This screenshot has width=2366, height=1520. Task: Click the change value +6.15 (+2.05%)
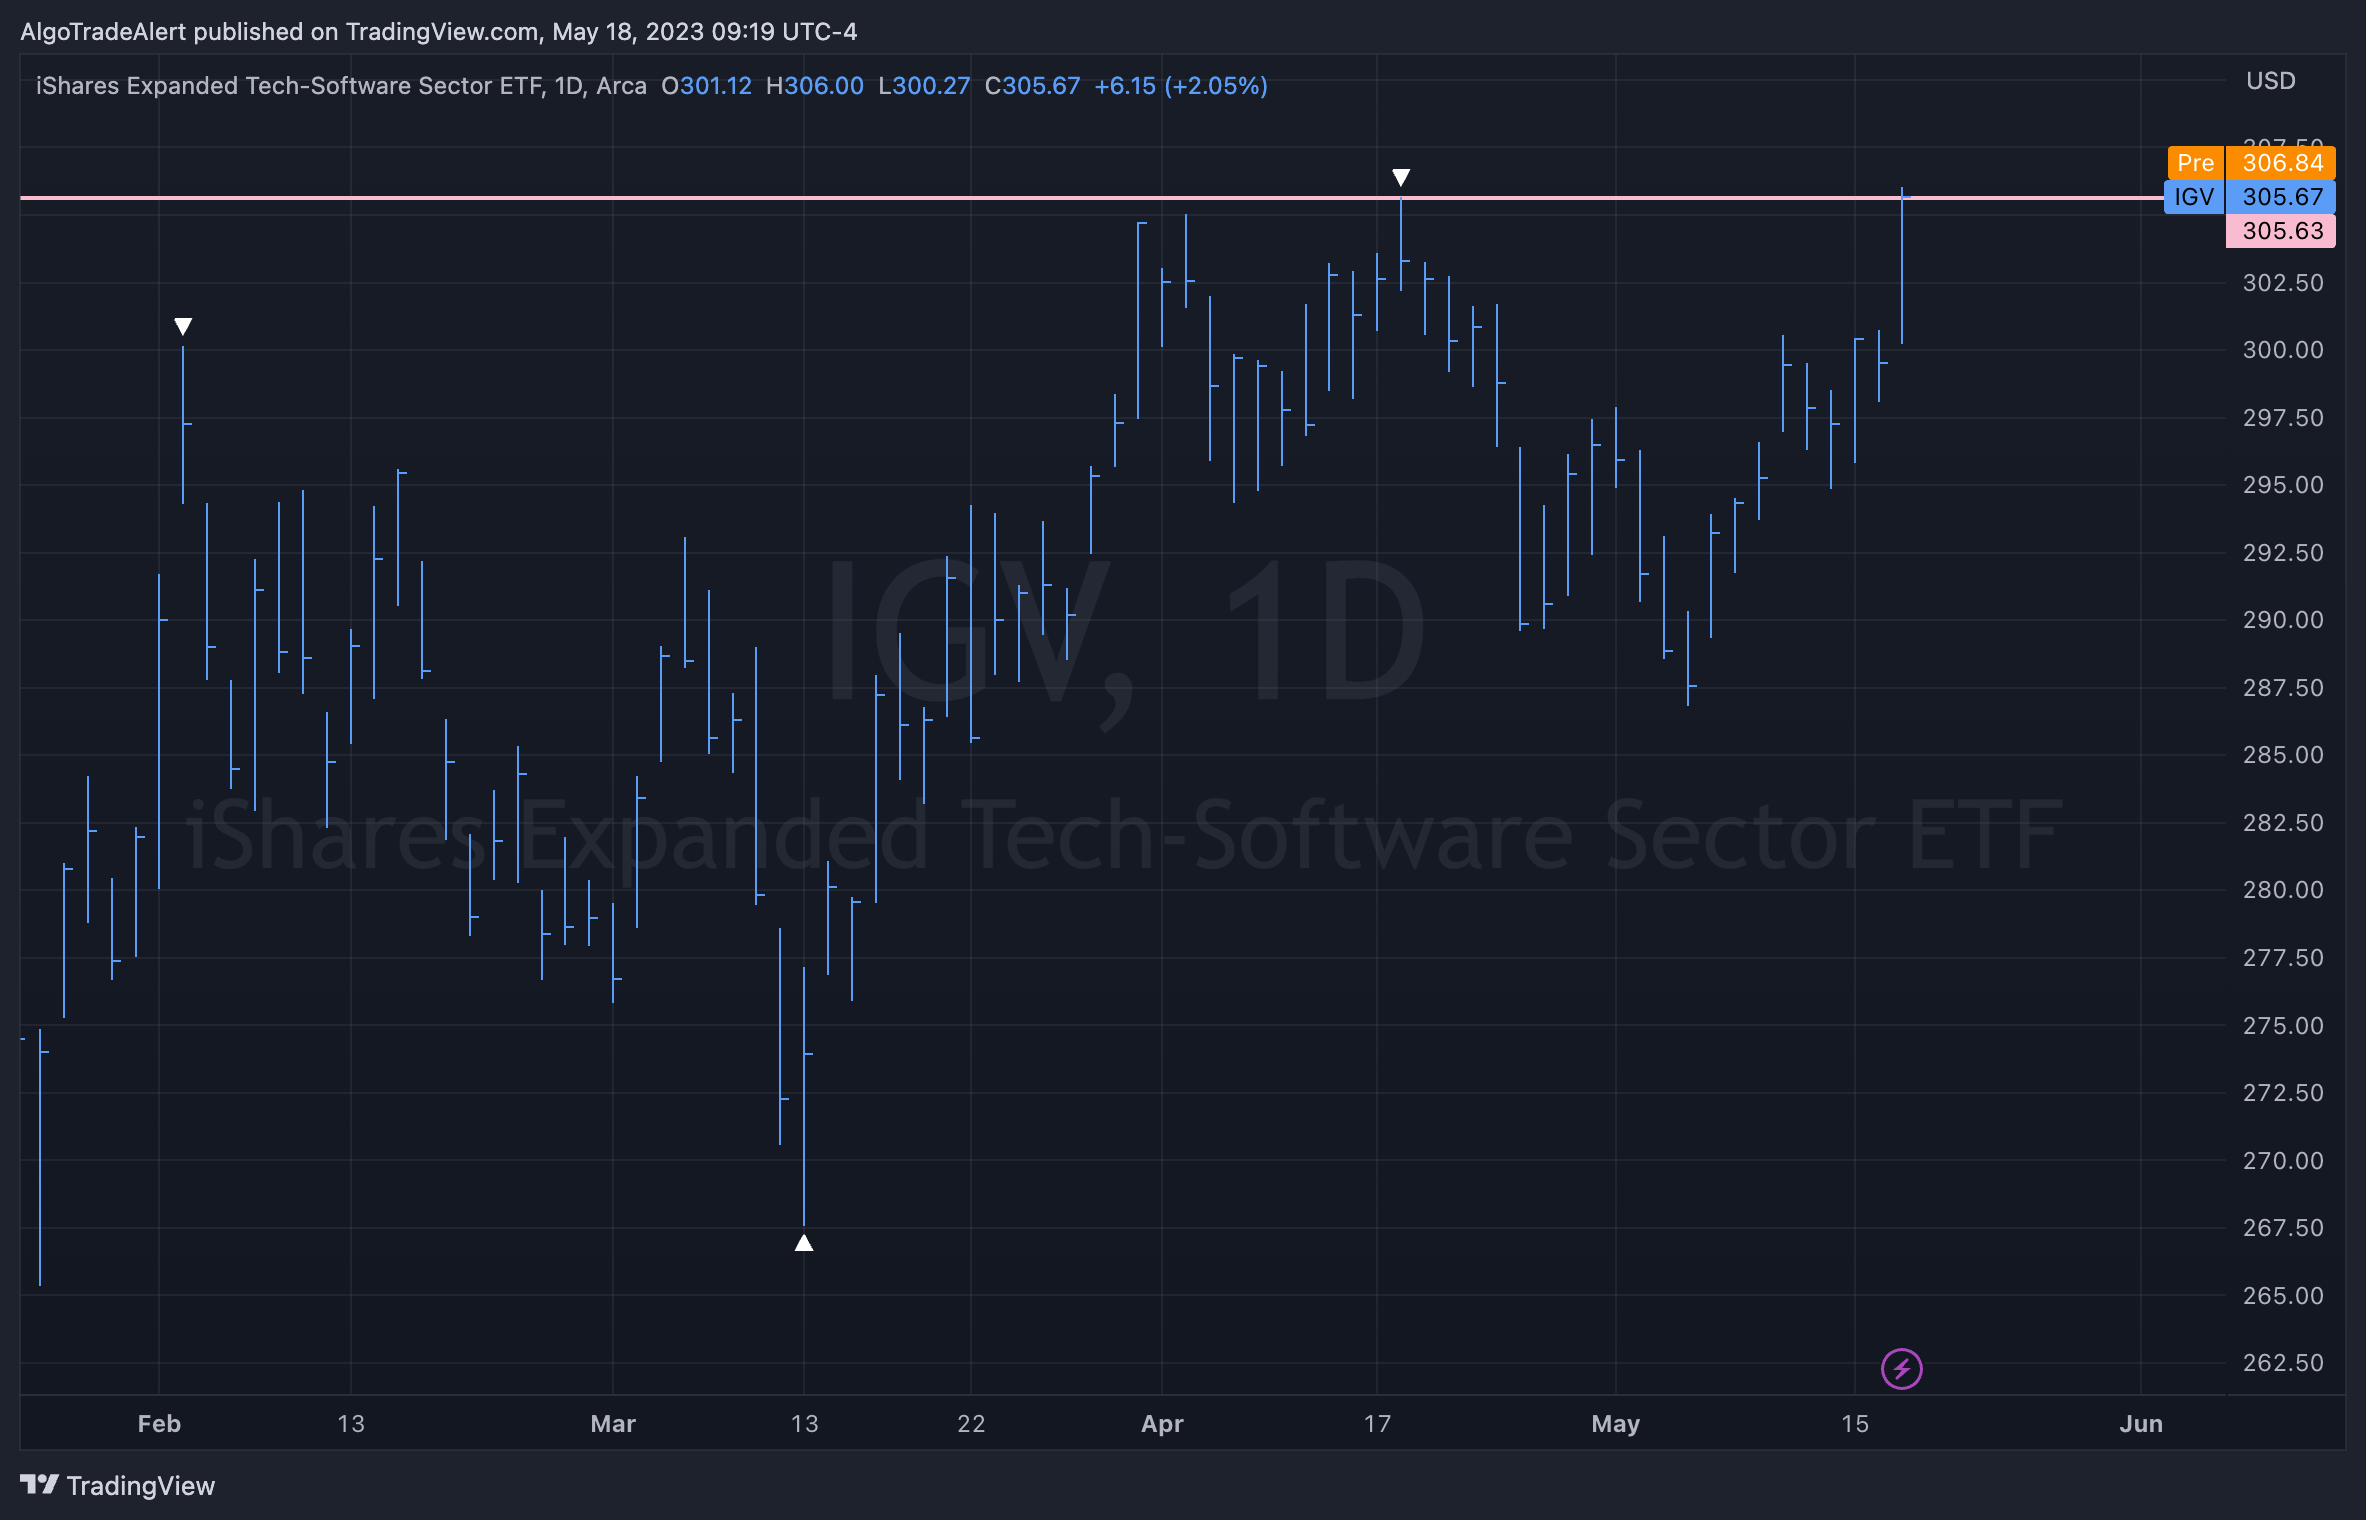(1181, 86)
